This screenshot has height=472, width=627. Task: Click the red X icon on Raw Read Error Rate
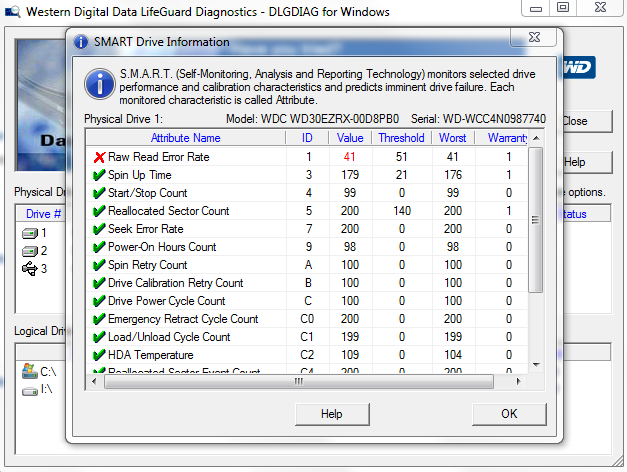click(x=99, y=157)
